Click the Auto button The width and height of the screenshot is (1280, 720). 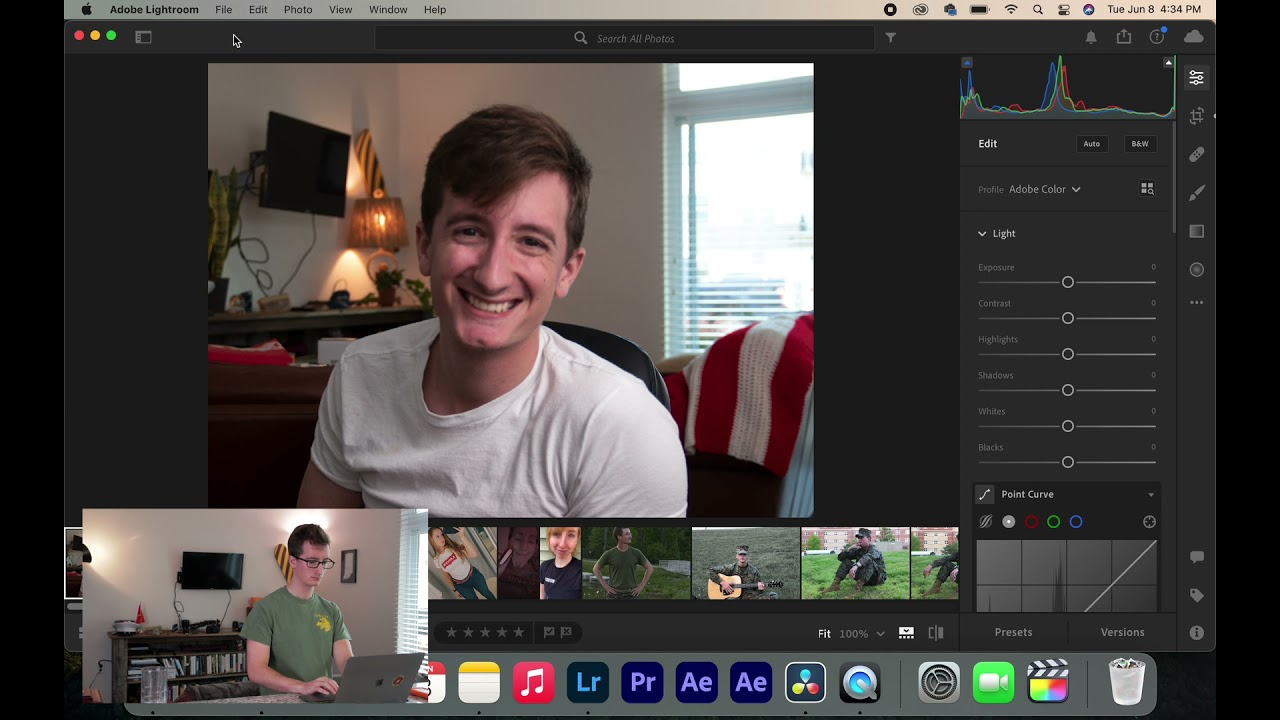pos(1092,144)
